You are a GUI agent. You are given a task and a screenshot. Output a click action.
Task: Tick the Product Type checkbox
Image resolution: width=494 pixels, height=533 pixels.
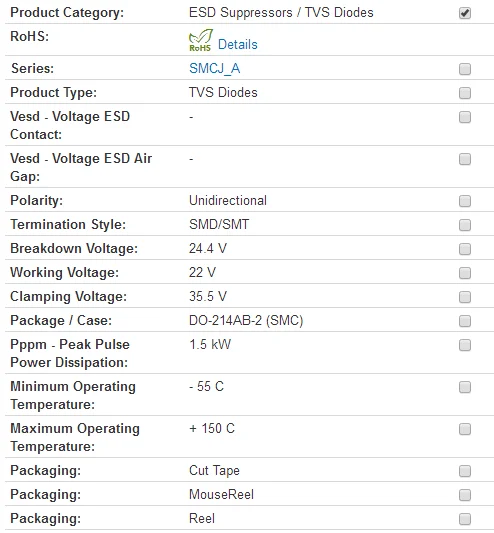point(465,93)
